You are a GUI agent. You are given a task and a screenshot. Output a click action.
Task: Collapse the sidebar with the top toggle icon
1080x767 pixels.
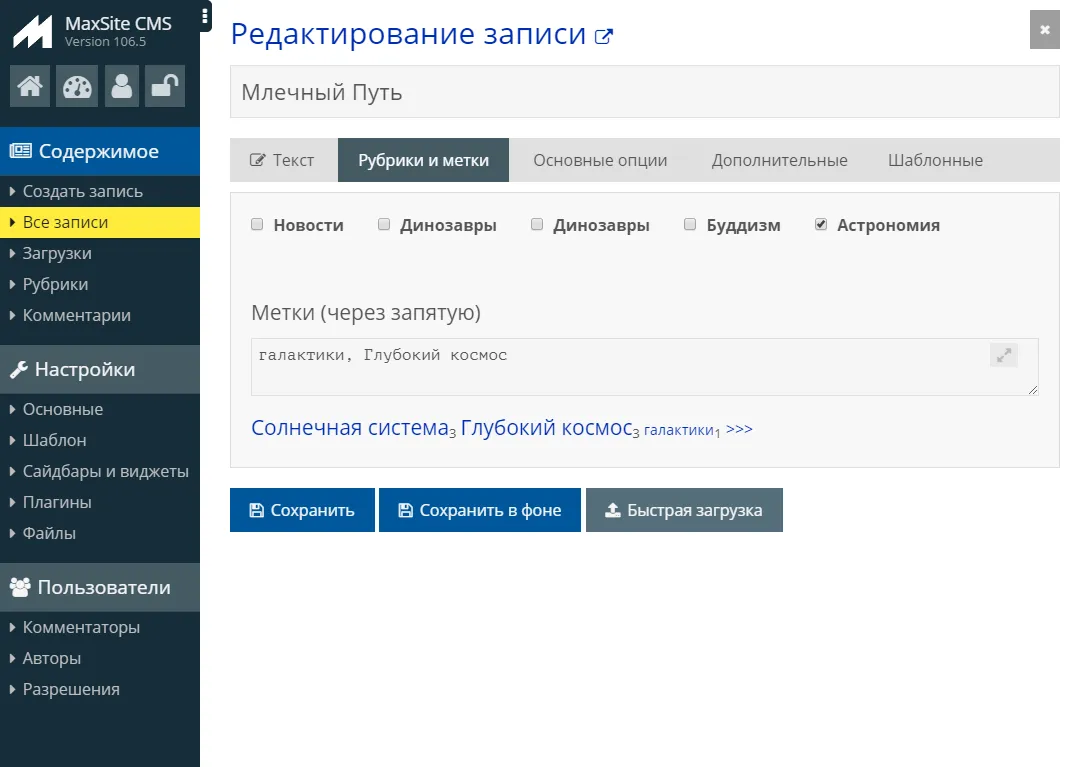tap(207, 16)
